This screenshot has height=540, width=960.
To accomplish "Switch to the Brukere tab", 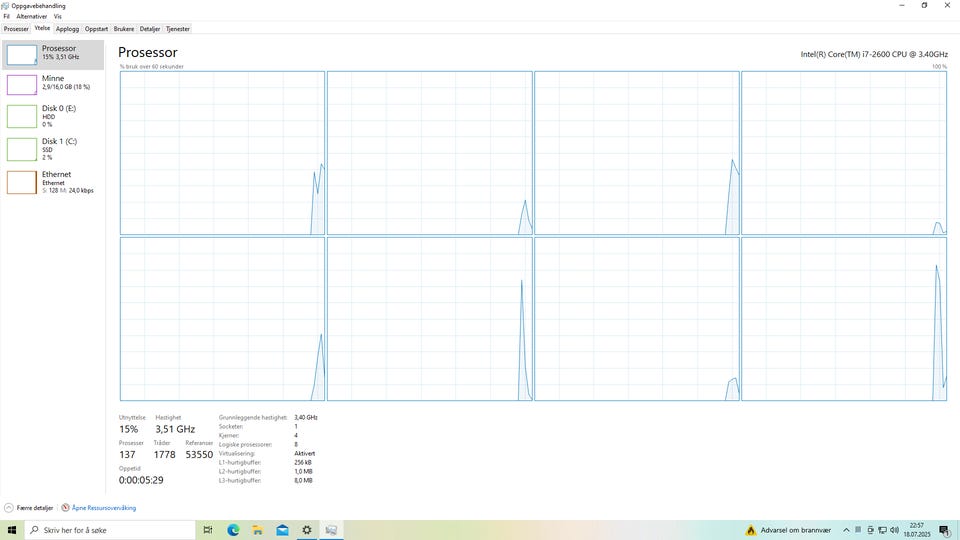I will (x=124, y=29).
